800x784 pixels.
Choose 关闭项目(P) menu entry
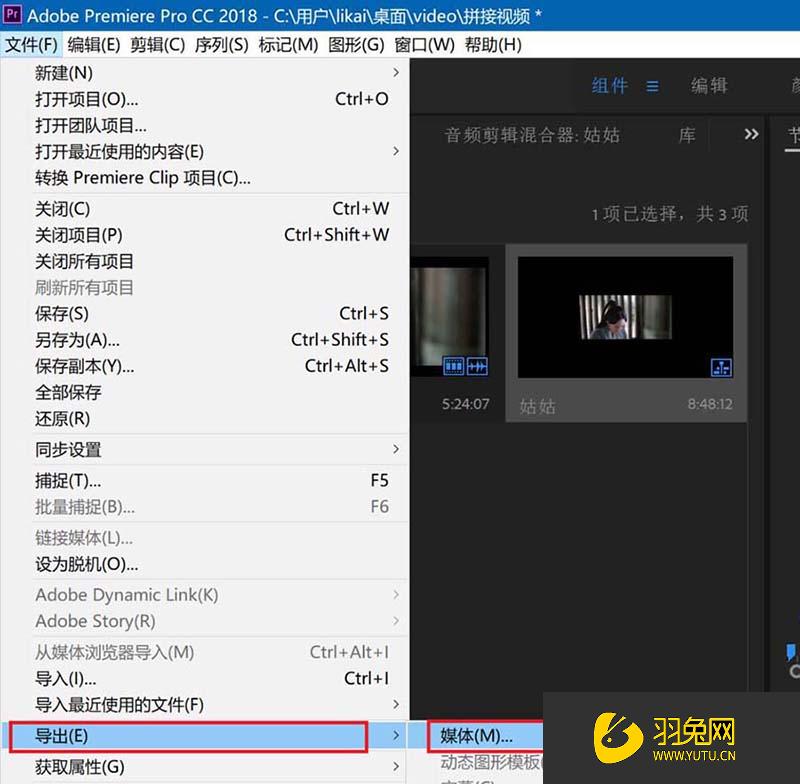click(205, 235)
